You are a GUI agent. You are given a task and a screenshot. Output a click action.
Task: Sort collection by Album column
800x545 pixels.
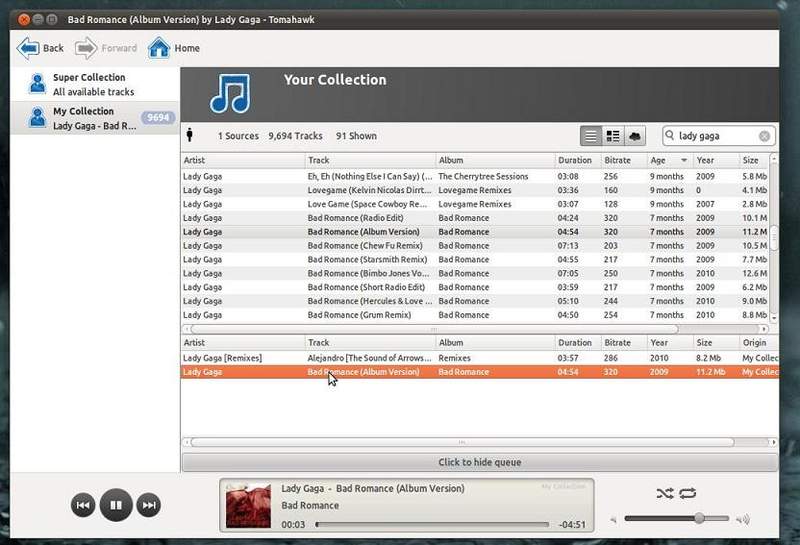tap(495, 160)
